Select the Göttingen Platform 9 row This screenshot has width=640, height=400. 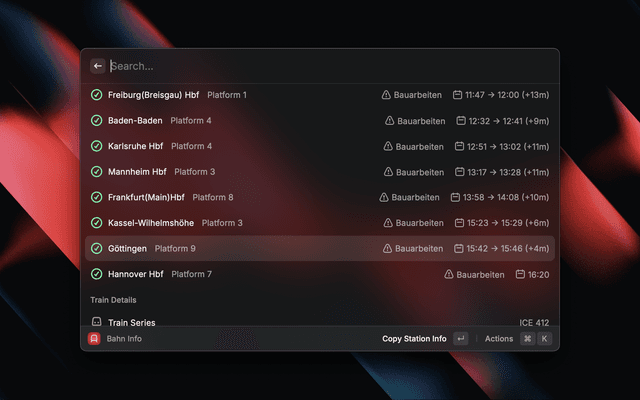[320, 248]
